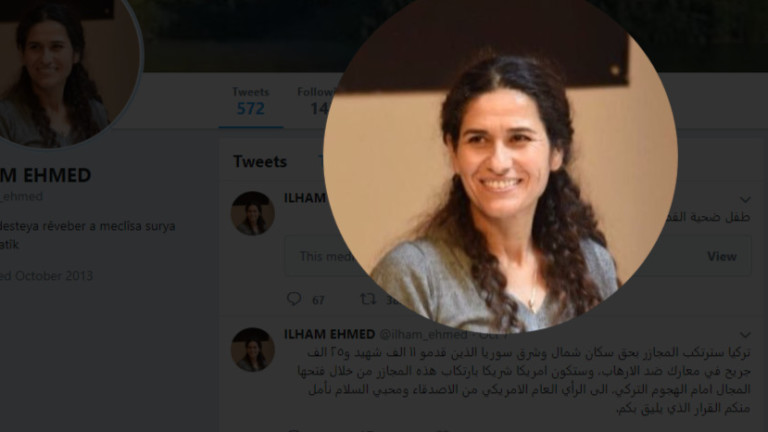Click the @ilham_ehmed handle in second tweet

pos(424,335)
